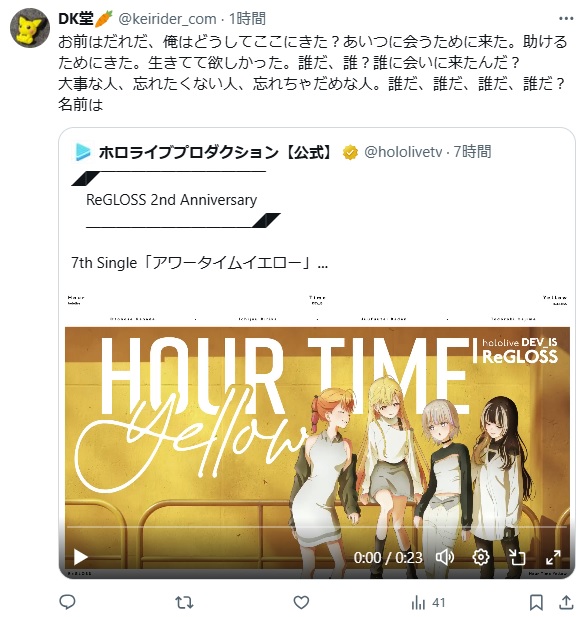
Task: Open DK堂's Pichu profile avatar
Action: pos(30,28)
